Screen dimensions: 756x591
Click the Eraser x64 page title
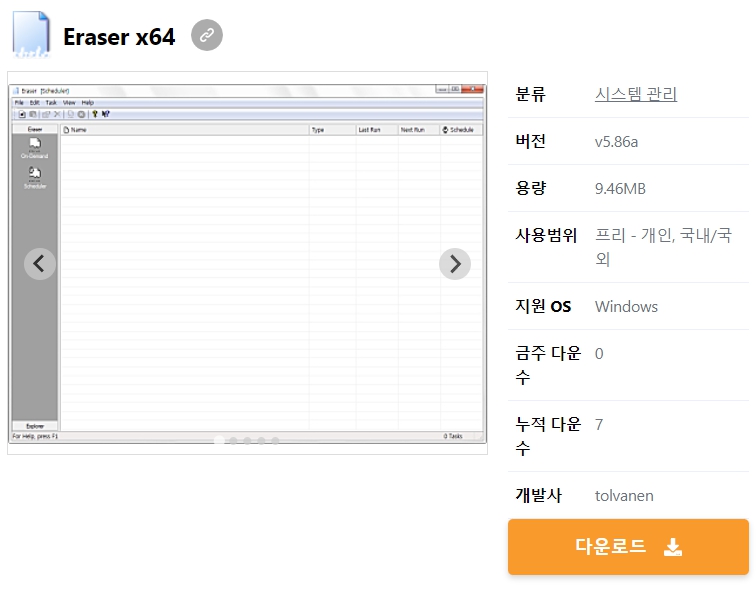coord(119,37)
